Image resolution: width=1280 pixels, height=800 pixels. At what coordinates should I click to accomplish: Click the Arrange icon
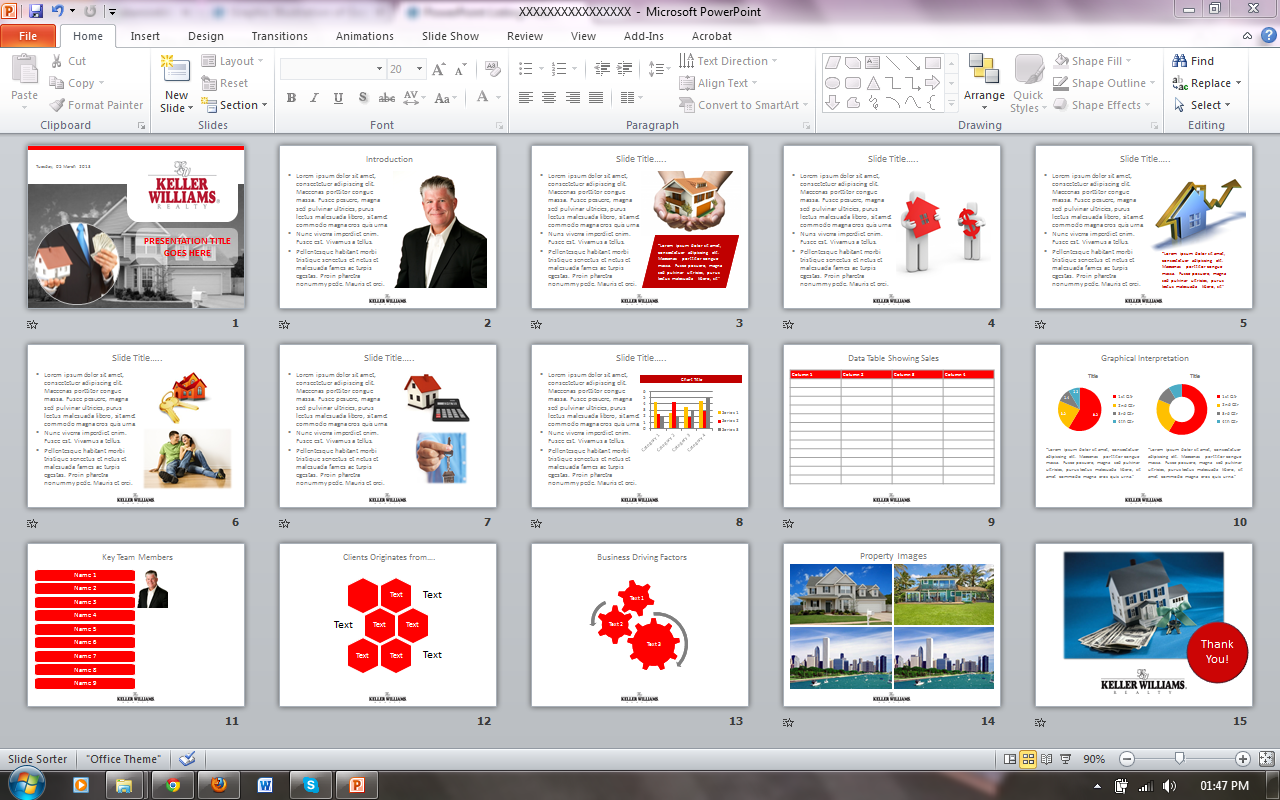pyautogui.click(x=984, y=68)
